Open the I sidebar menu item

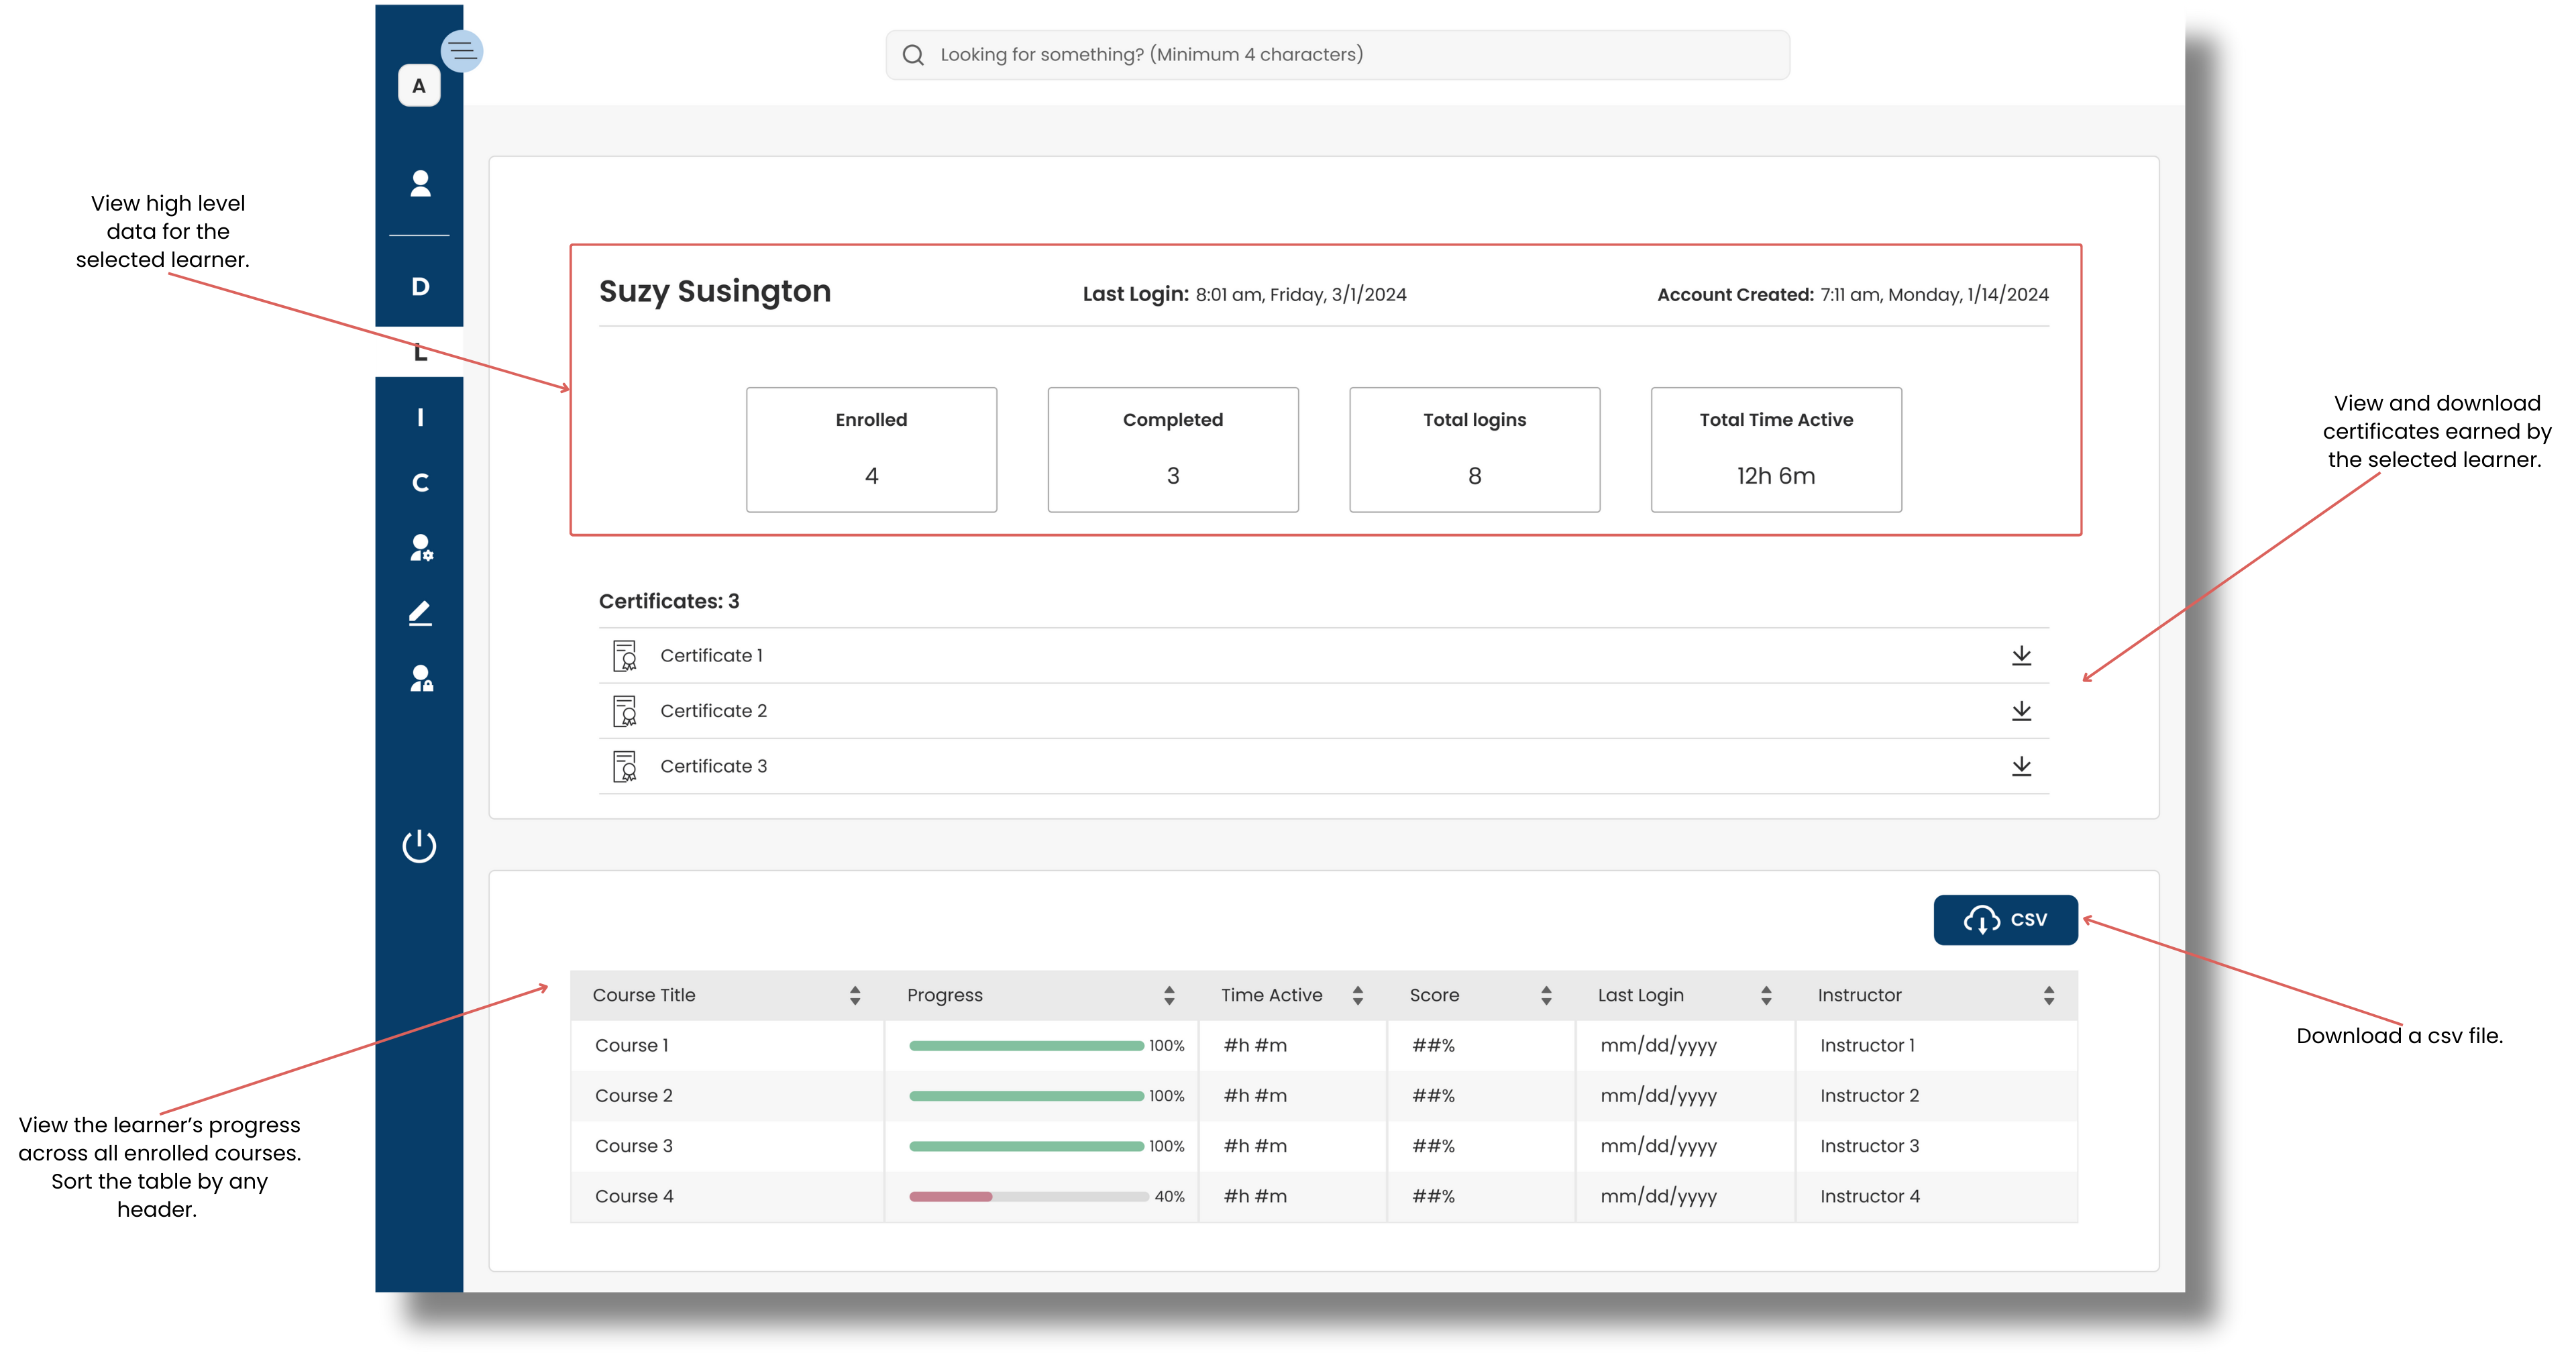(x=420, y=418)
